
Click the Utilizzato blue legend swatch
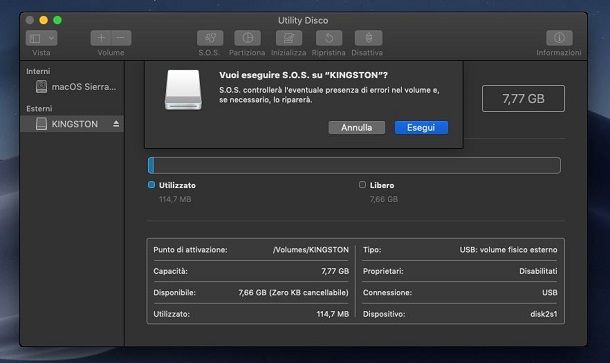click(x=151, y=185)
